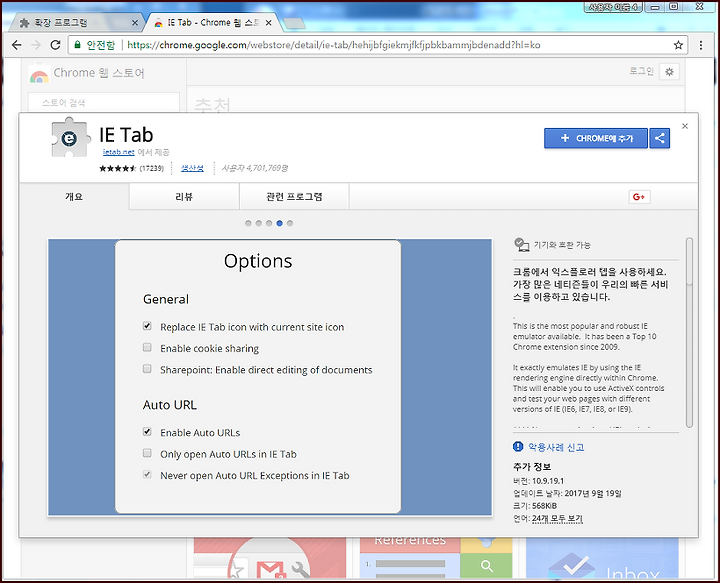Click the browser forward arrow

tap(36, 45)
